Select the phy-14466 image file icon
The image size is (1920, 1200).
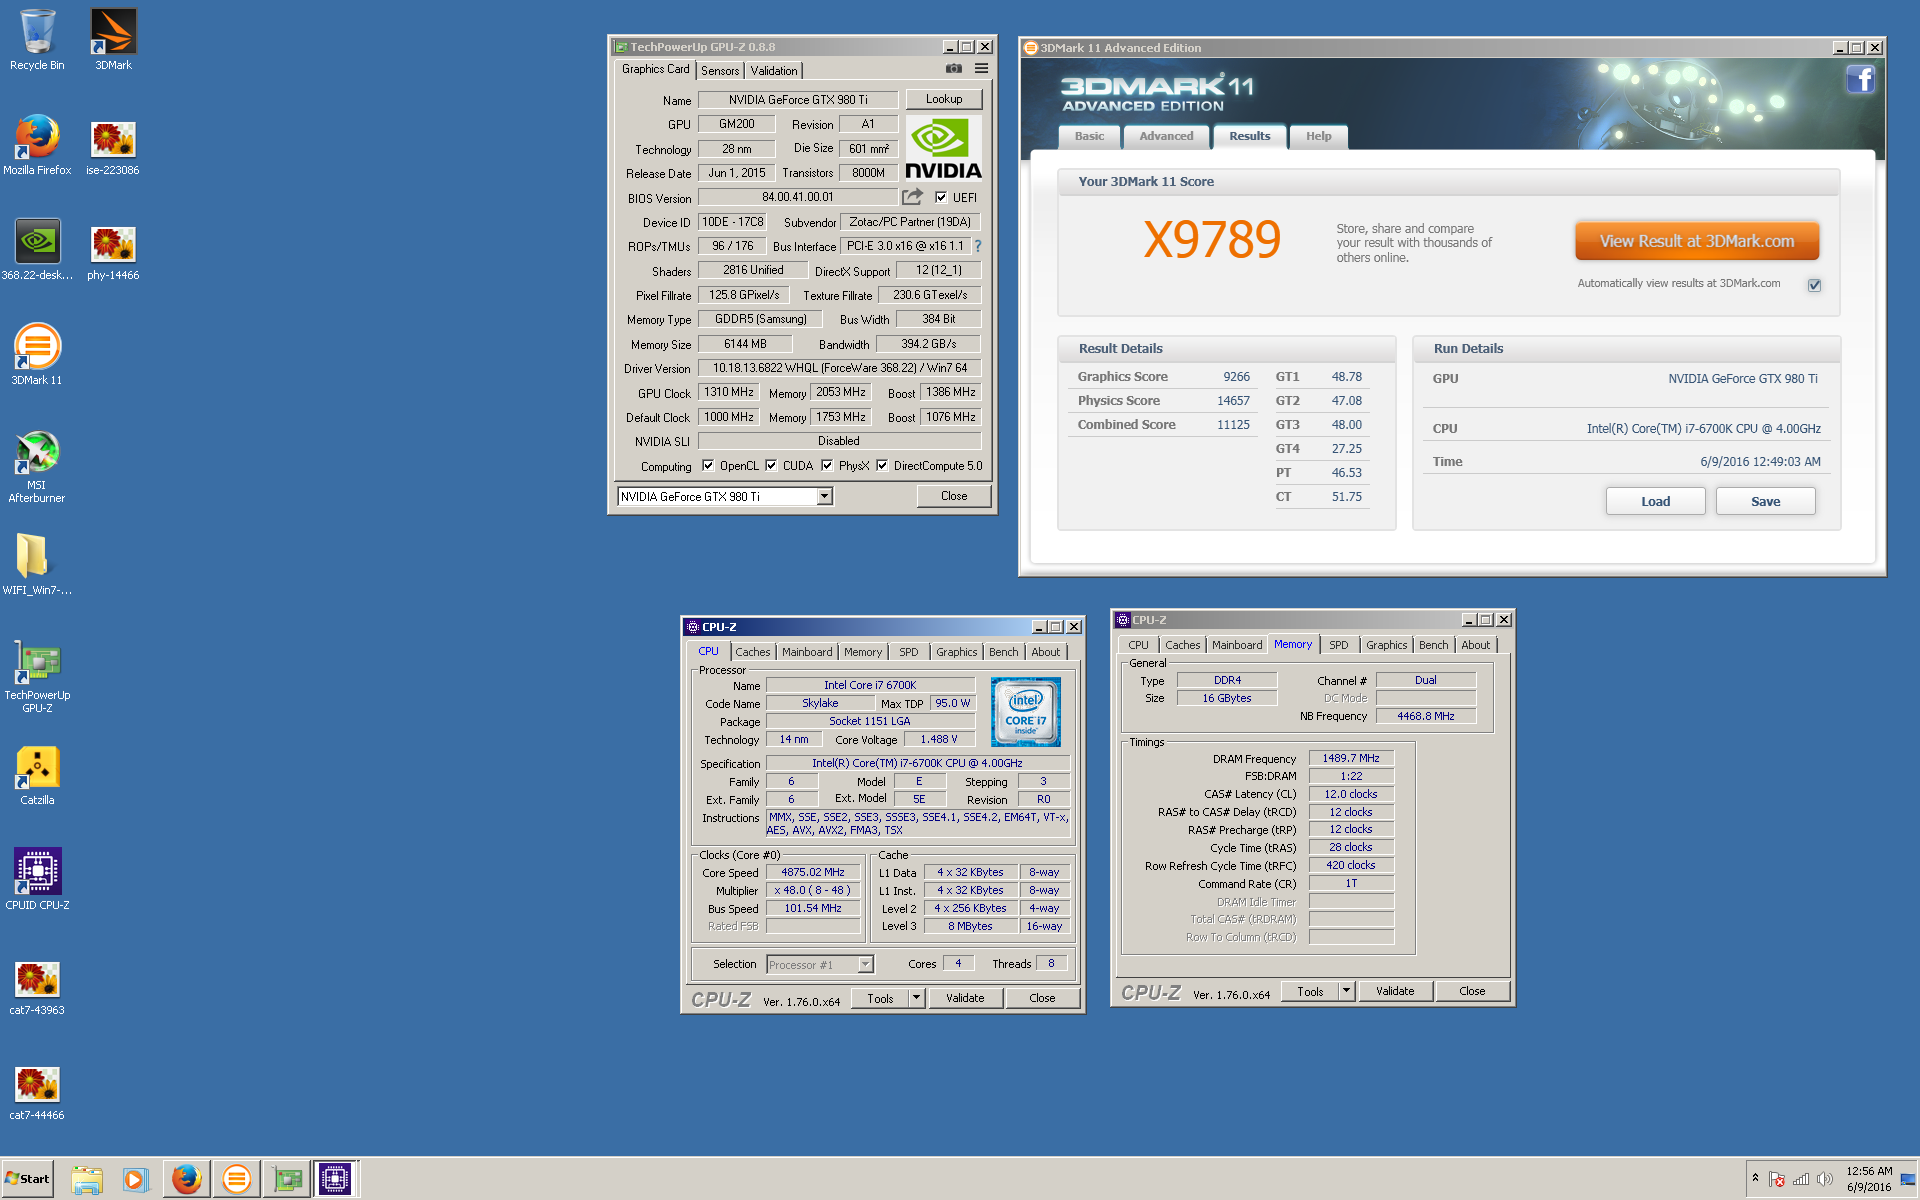pyautogui.click(x=113, y=250)
